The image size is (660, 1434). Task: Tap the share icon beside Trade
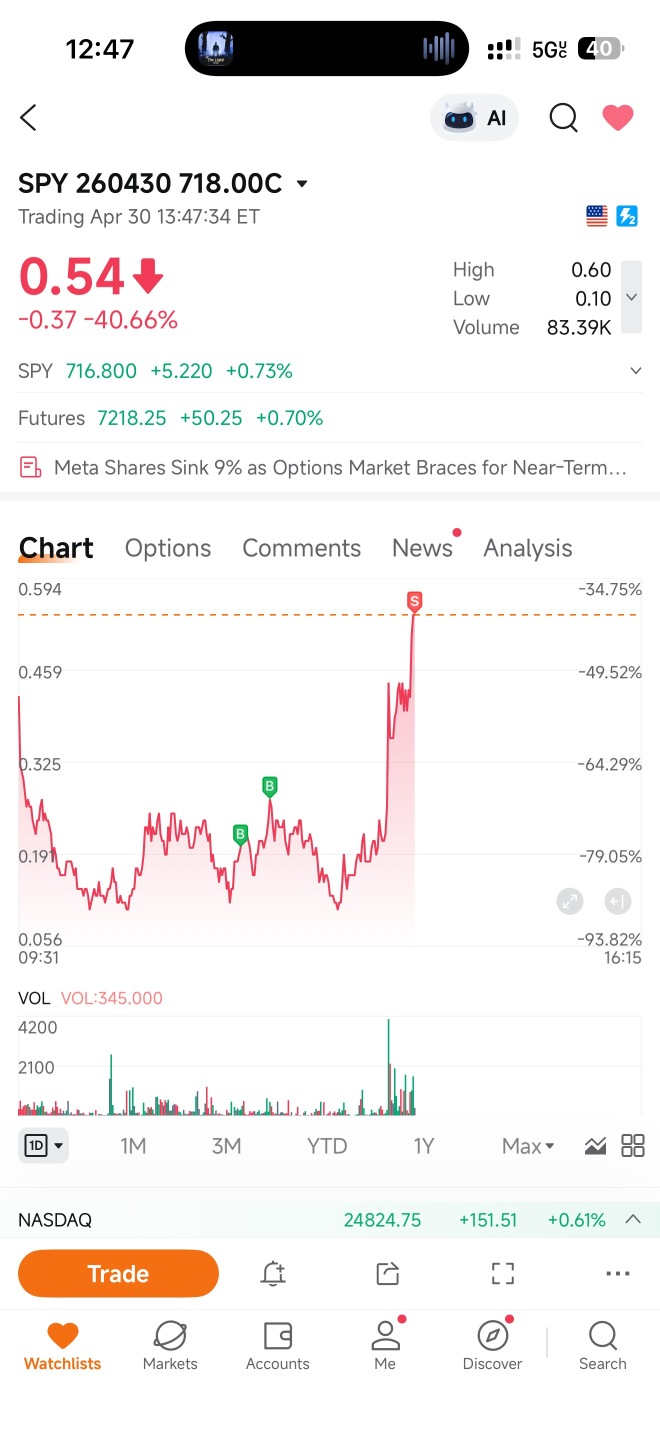(x=388, y=1273)
